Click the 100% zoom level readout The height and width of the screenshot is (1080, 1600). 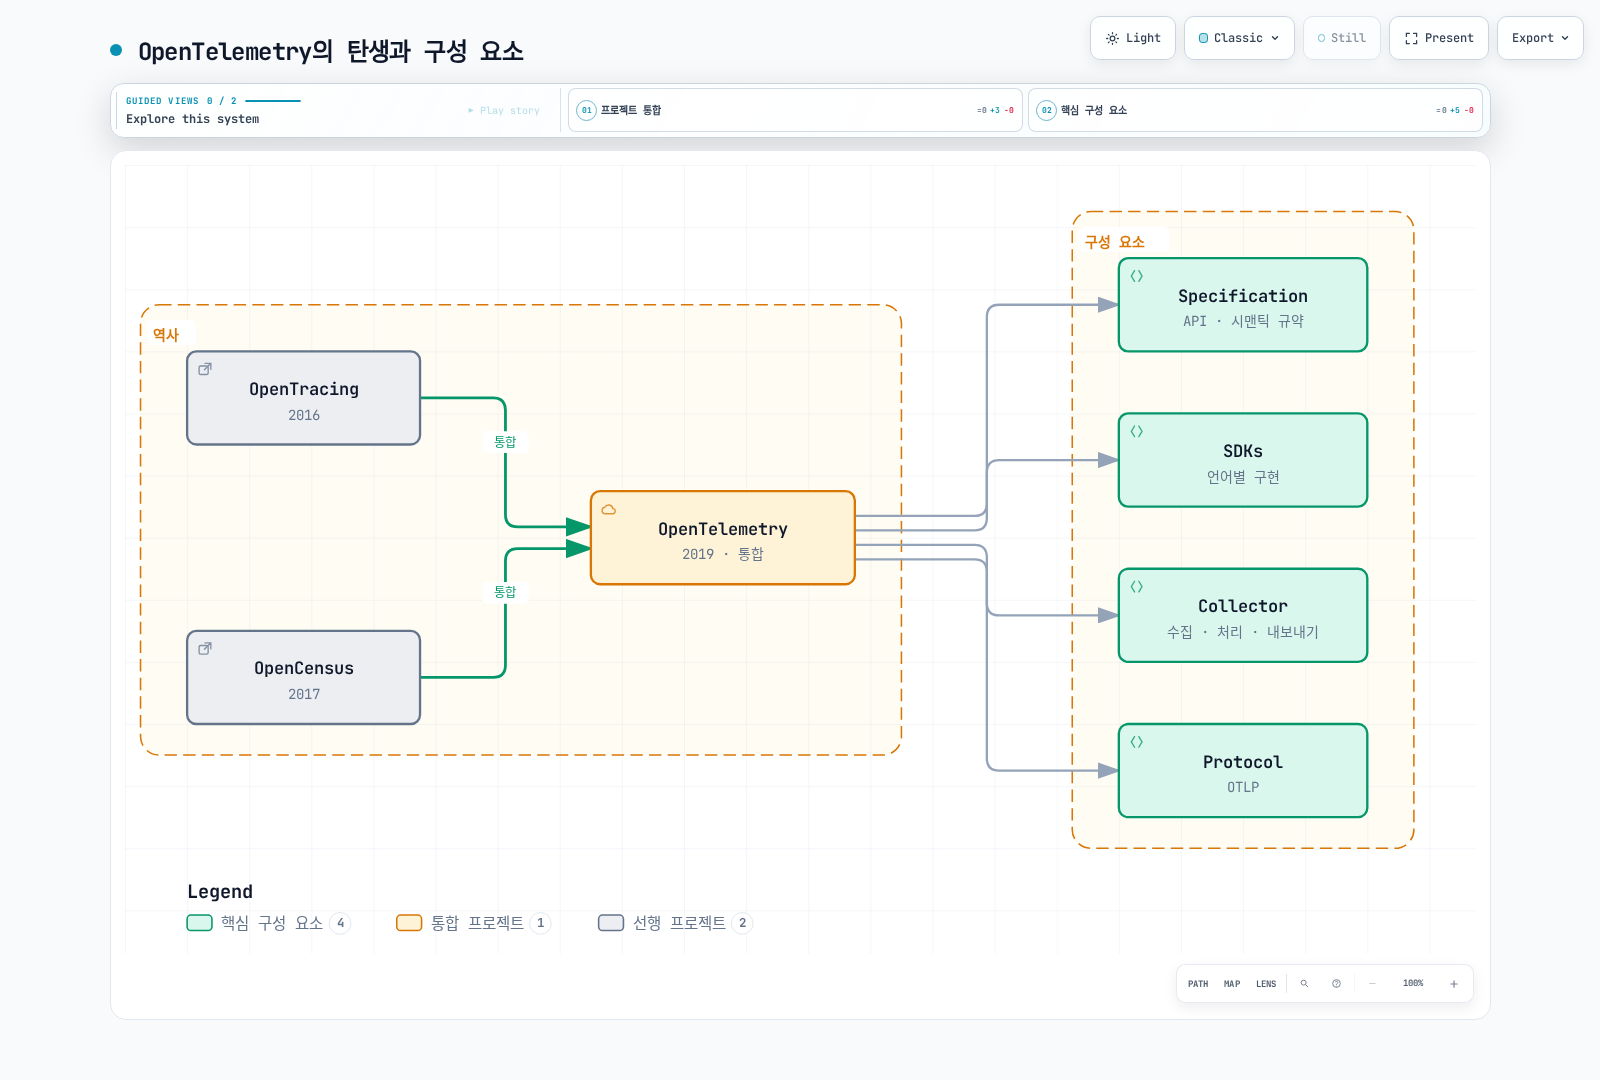point(1413,984)
